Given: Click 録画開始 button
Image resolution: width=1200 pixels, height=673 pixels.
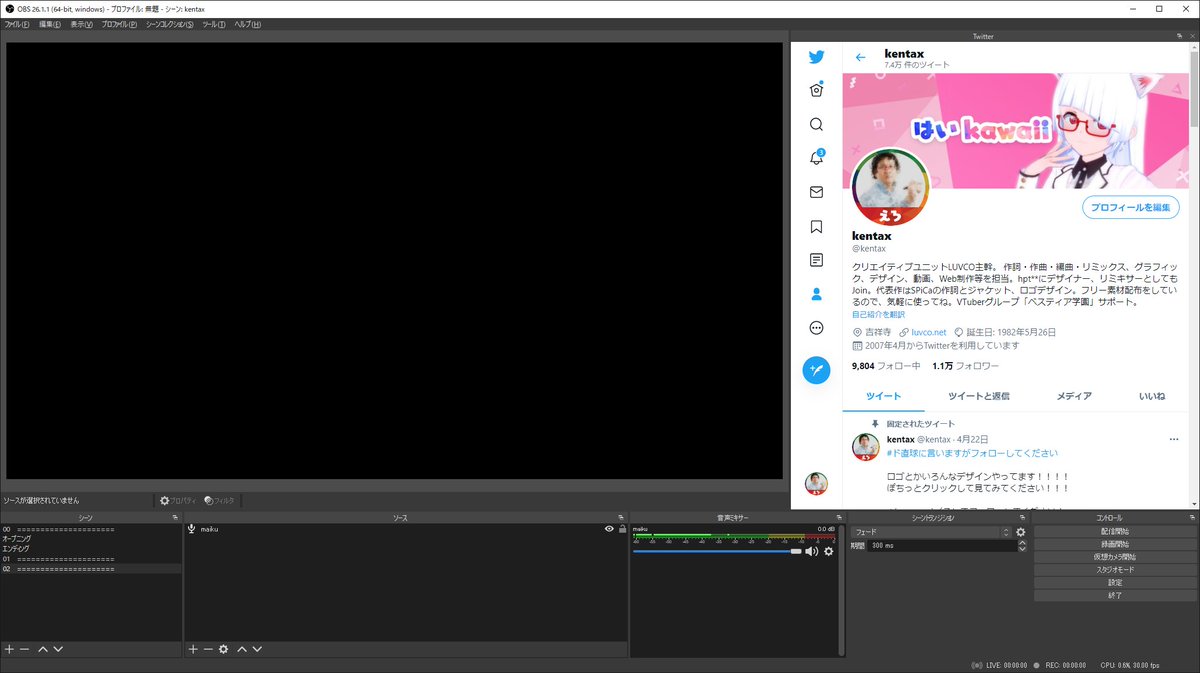Looking at the screenshot, I should 1115,544.
